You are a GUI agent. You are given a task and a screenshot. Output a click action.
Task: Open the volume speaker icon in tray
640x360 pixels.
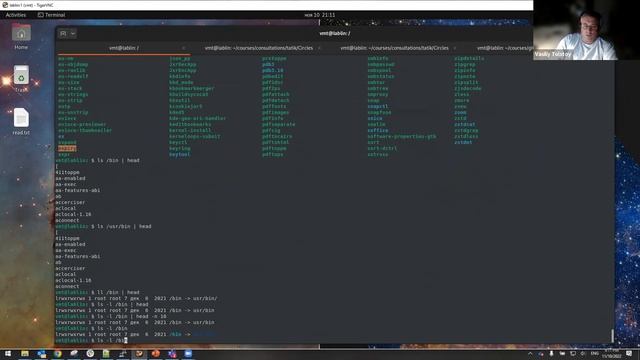(583, 353)
